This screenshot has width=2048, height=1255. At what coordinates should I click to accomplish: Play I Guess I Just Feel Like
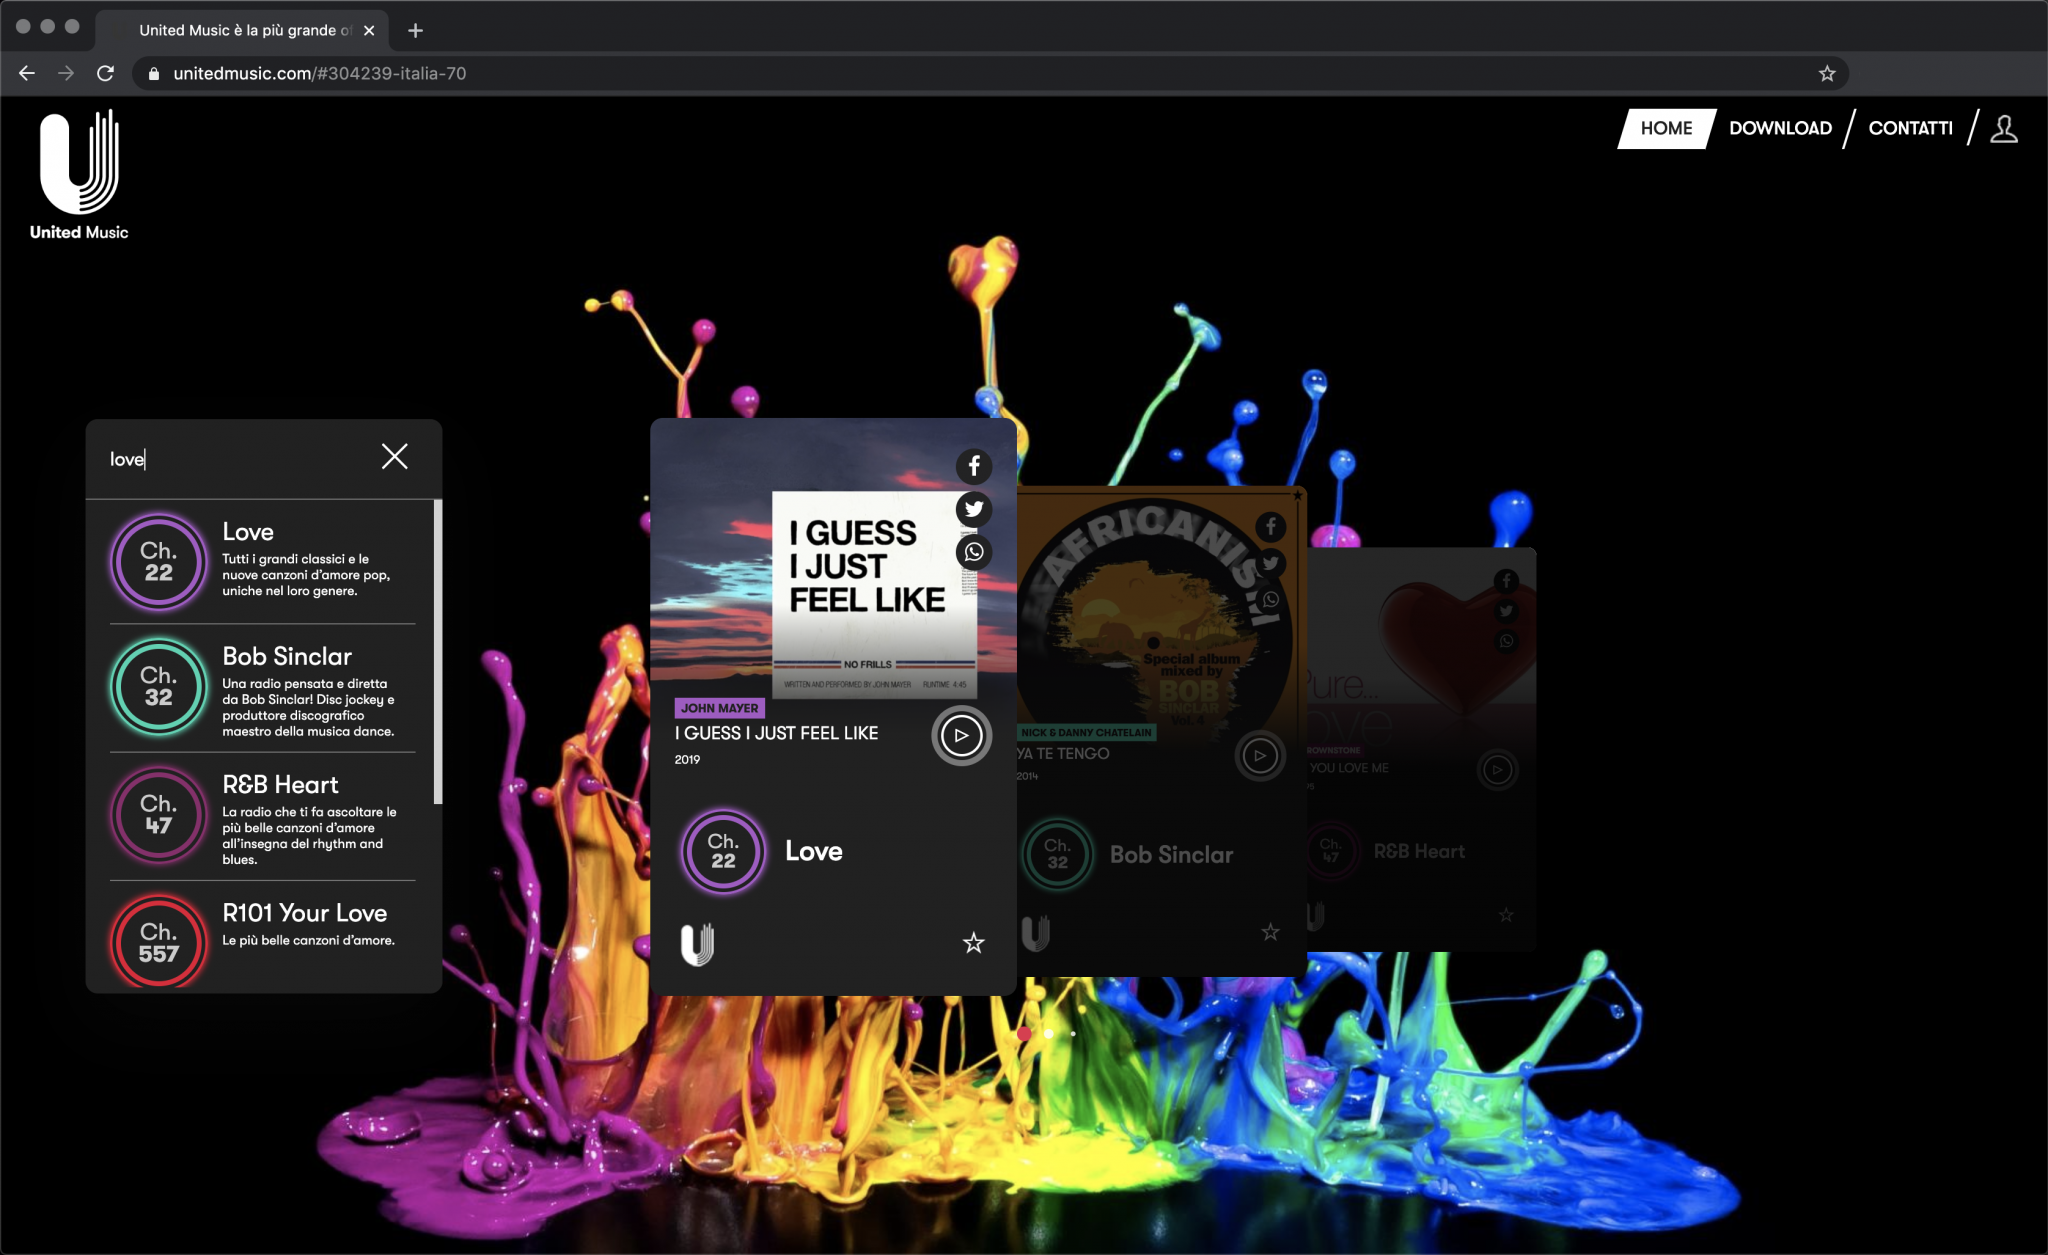[961, 736]
